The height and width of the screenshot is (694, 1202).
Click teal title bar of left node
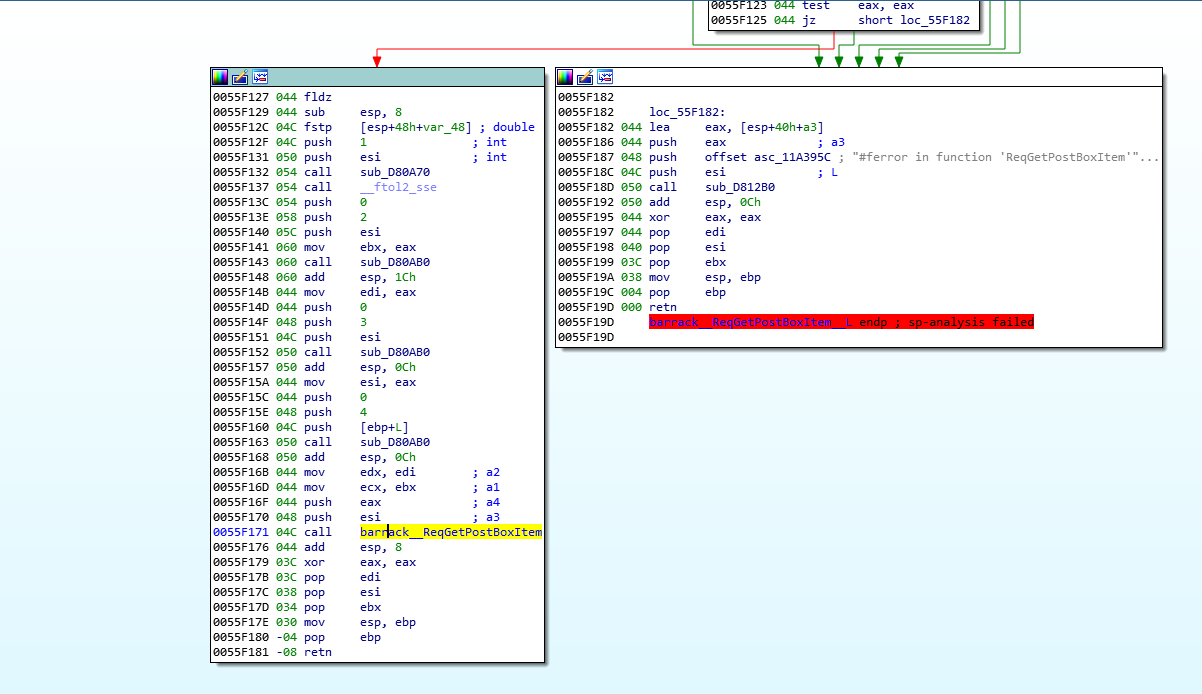(x=377, y=77)
